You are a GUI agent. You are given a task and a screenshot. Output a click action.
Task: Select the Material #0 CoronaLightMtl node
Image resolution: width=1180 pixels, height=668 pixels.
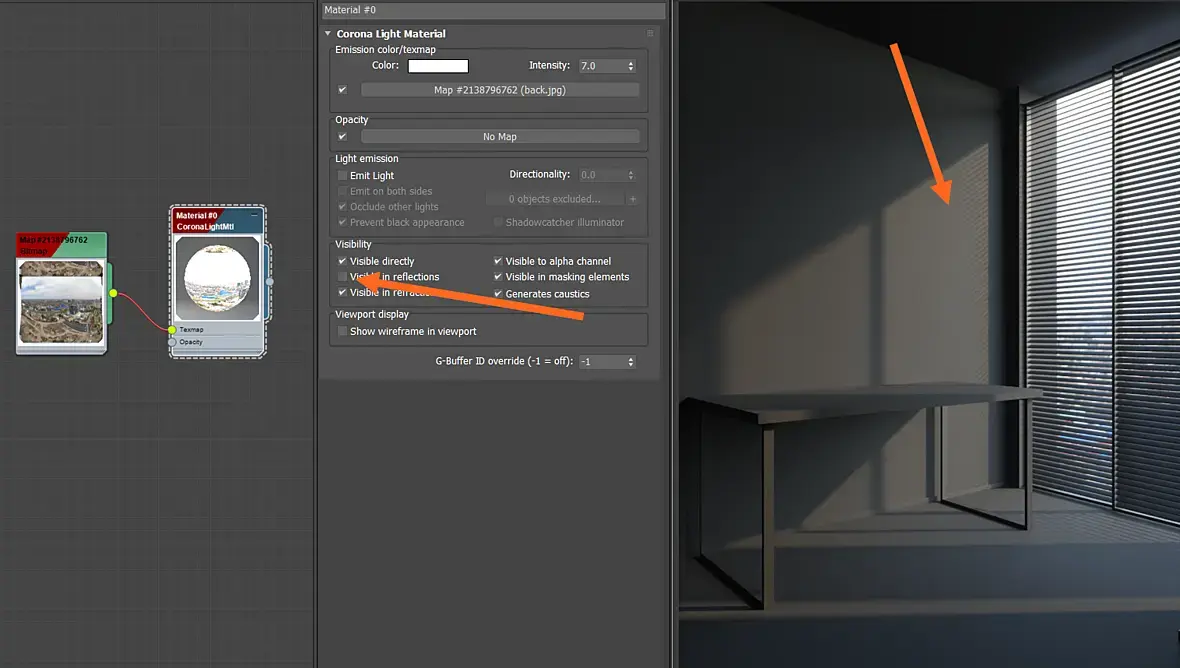pyautogui.click(x=217, y=220)
